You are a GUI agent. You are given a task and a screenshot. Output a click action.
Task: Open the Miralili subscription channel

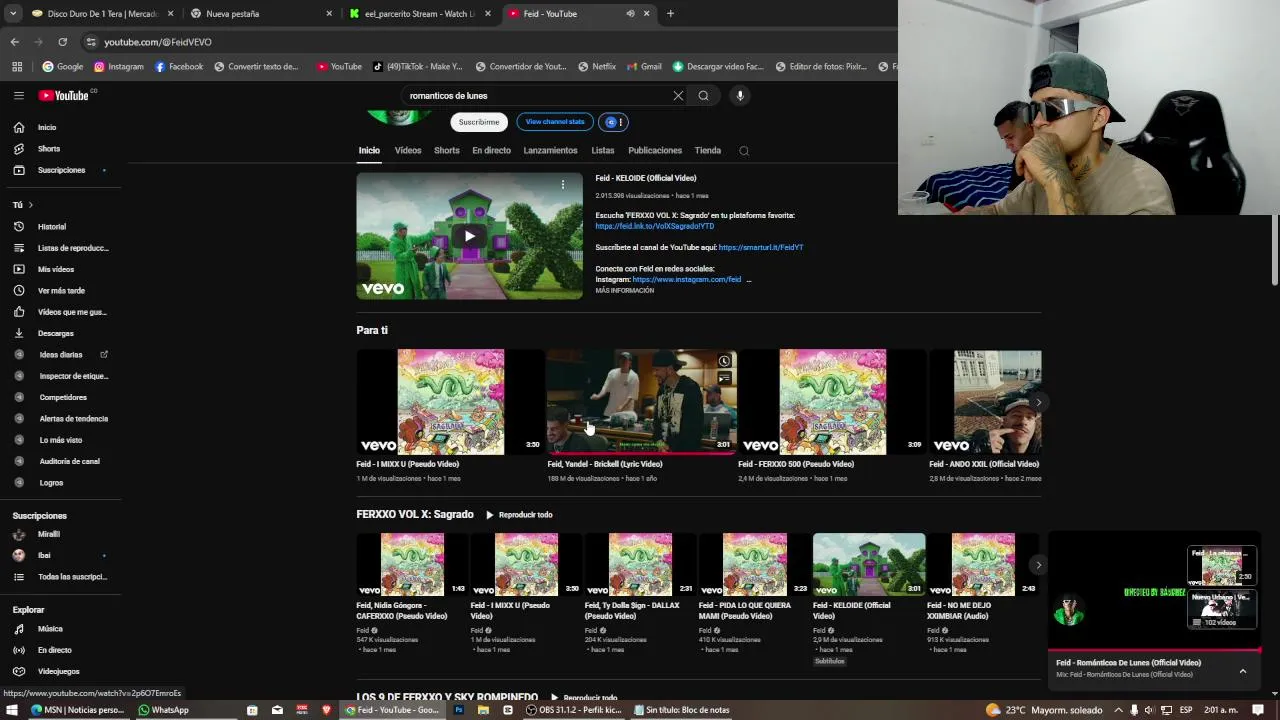pos(48,534)
